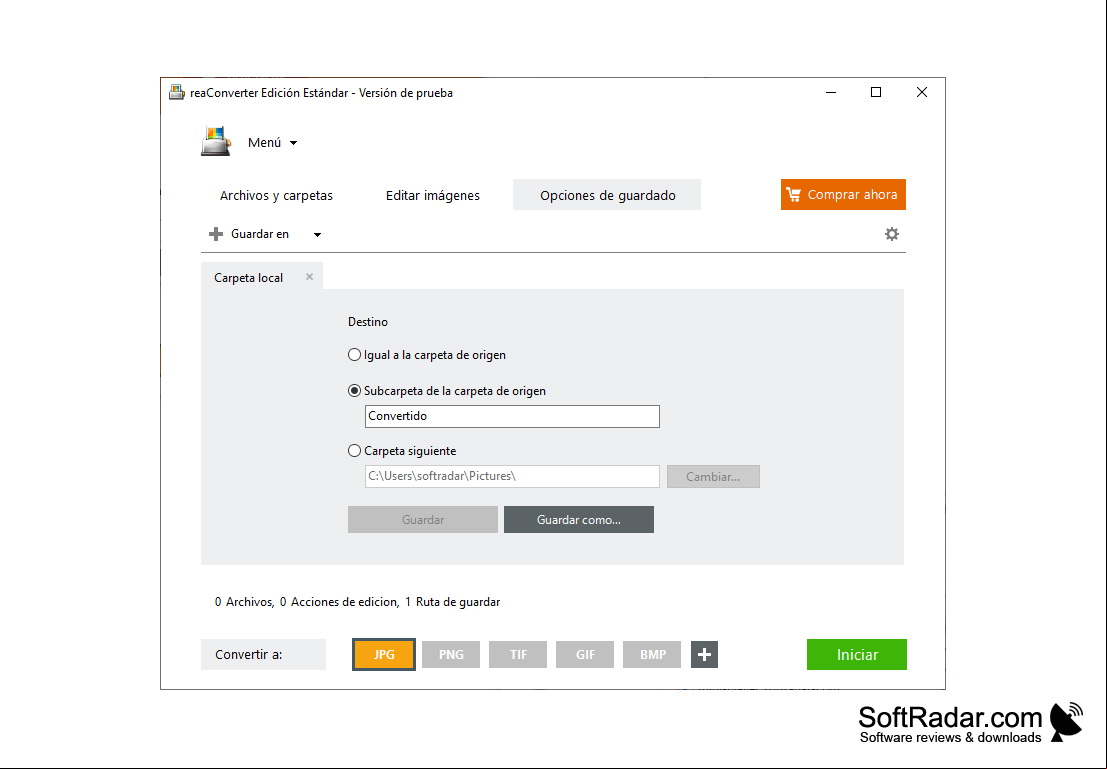Choose JPG output format
1107x769 pixels.
(384, 655)
